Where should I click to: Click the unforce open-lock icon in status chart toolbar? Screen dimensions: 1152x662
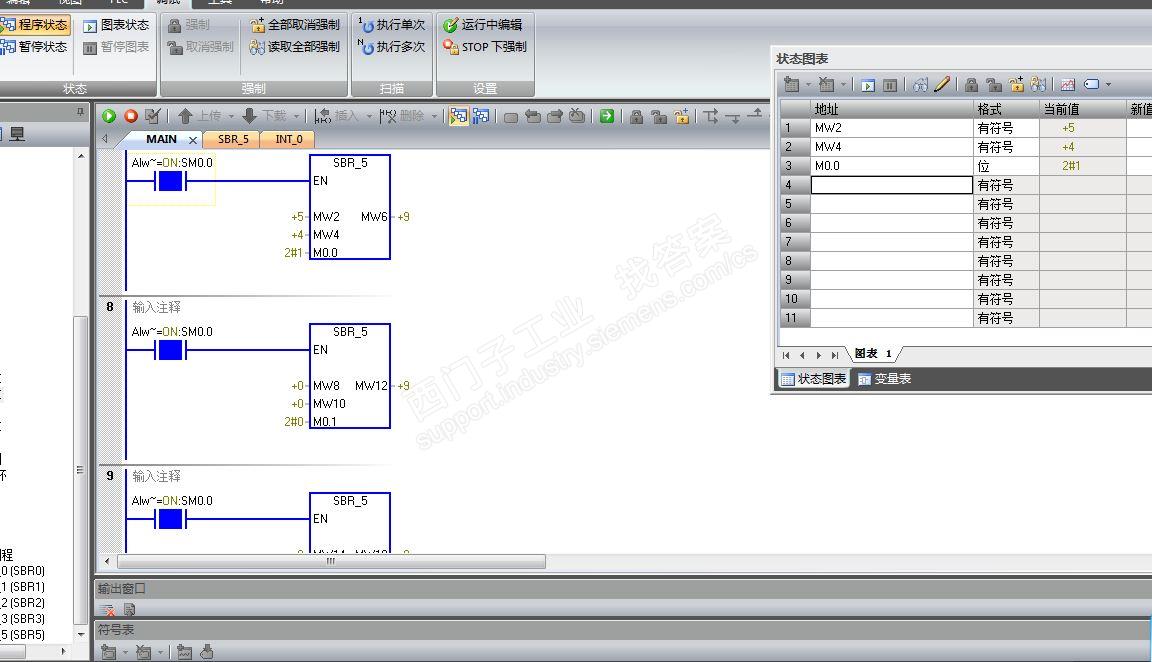point(994,84)
